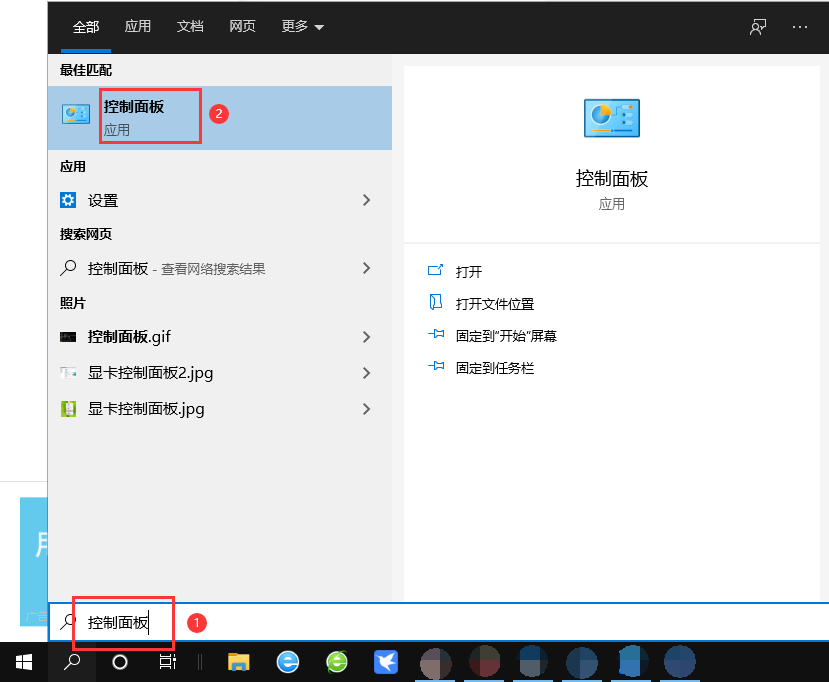The image size is (829, 682).
Task: Click inside the 控制面板 search input field
Action: [x=120, y=622]
